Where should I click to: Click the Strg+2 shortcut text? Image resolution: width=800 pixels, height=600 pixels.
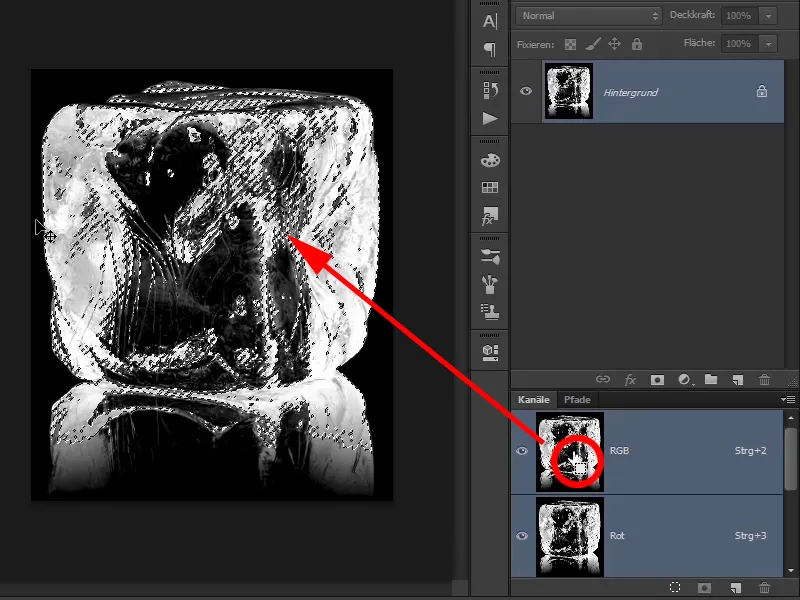(x=751, y=451)
